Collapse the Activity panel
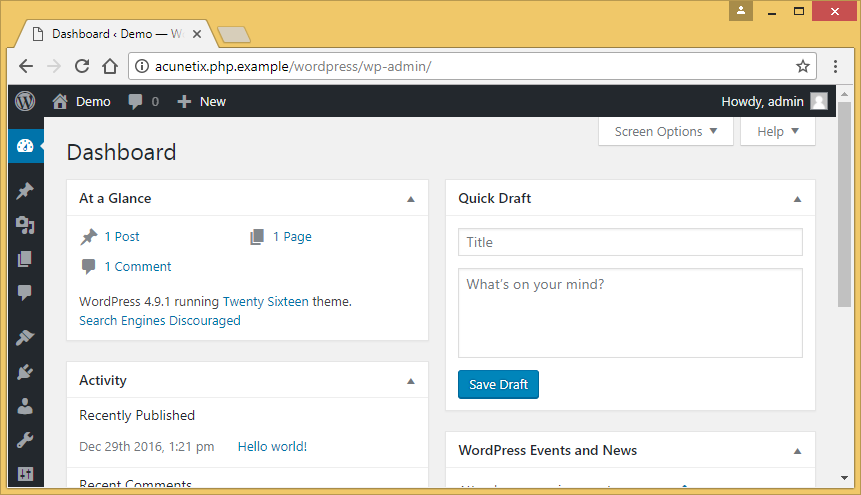Image resolution: width=861 pixels, height=495 pixels. (411, 381)
